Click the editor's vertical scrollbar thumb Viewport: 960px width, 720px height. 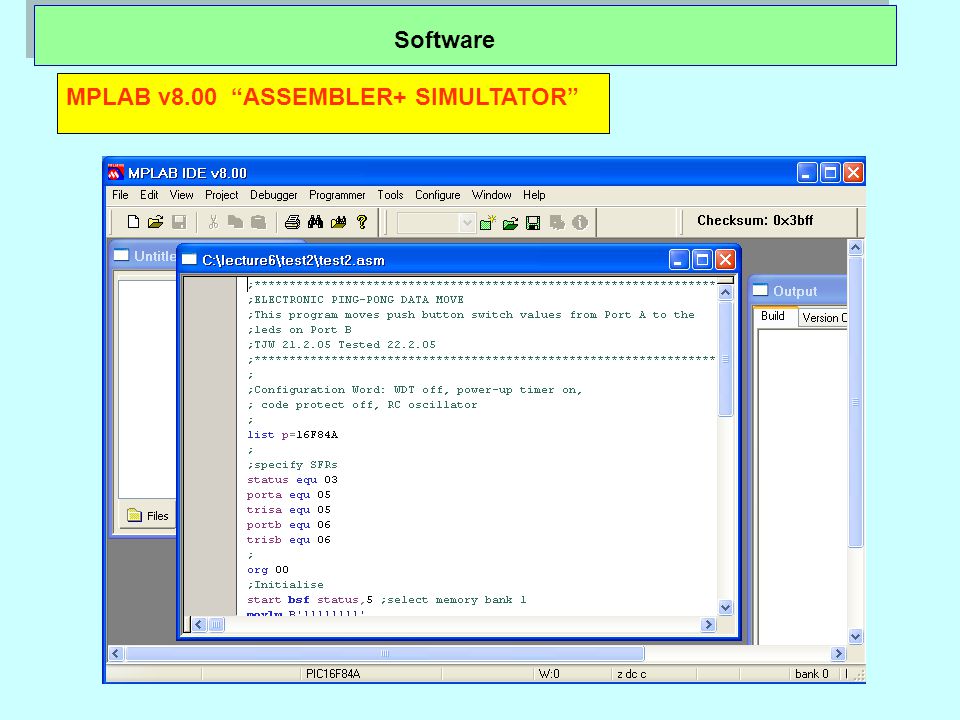726,359
